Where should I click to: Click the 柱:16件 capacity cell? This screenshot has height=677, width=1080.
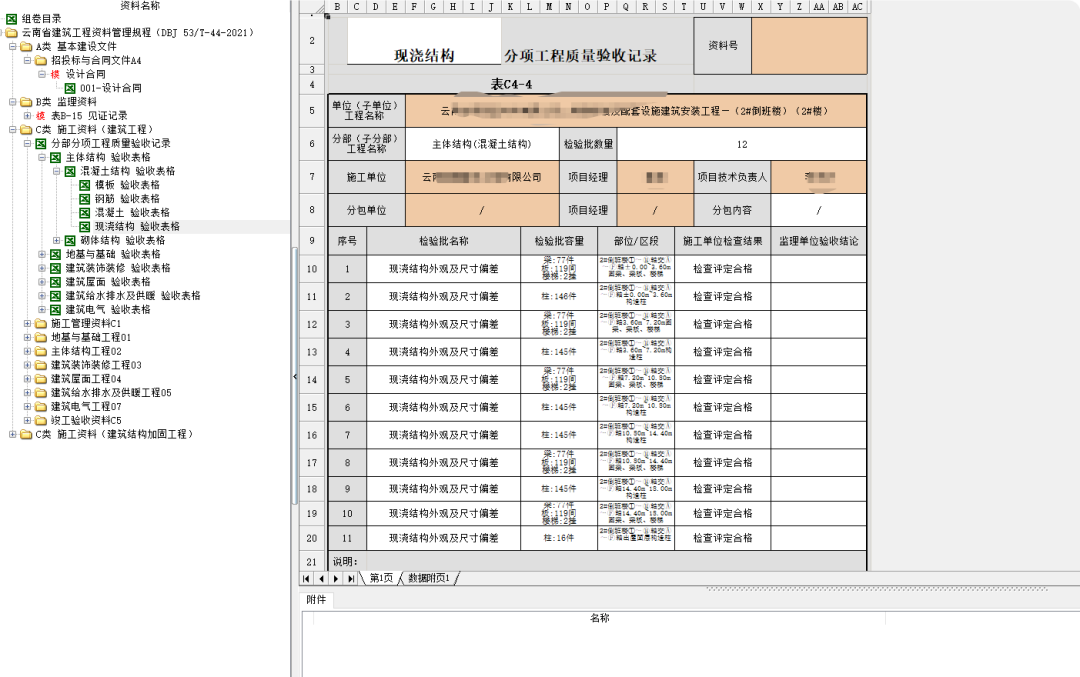(559, 538)
